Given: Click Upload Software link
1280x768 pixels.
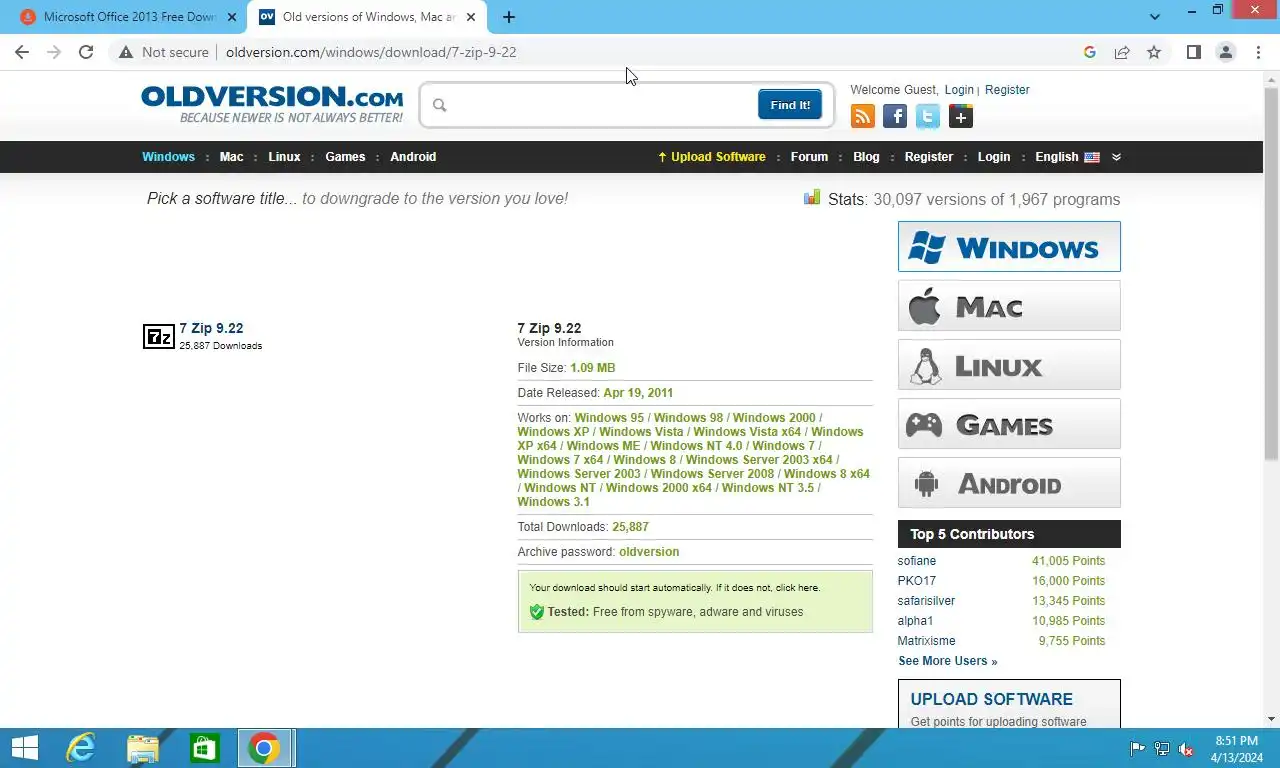Looking at the screenshot, I should point(711,157).
